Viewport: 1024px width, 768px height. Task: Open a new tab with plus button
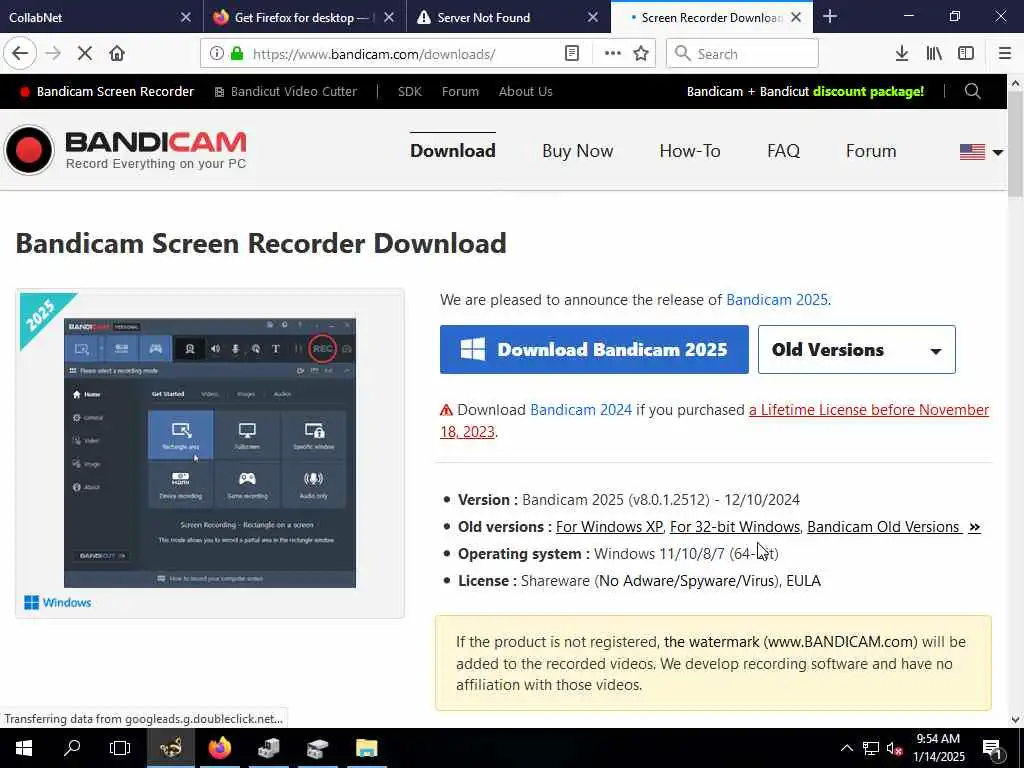[830, 17]
